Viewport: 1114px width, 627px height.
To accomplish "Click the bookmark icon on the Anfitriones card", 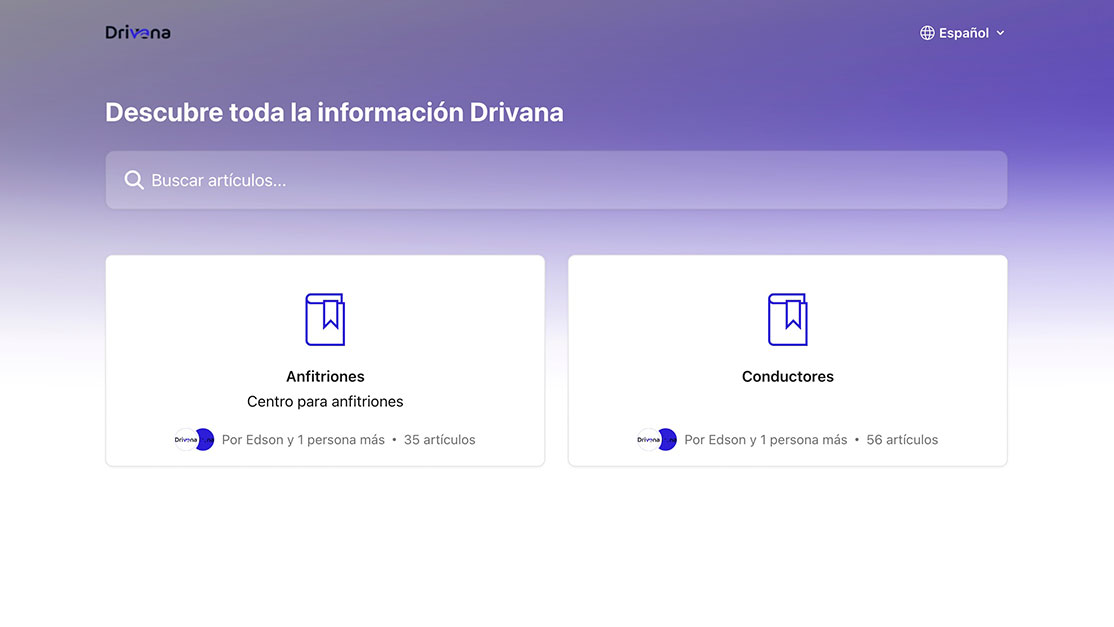I will click(325, 319).
